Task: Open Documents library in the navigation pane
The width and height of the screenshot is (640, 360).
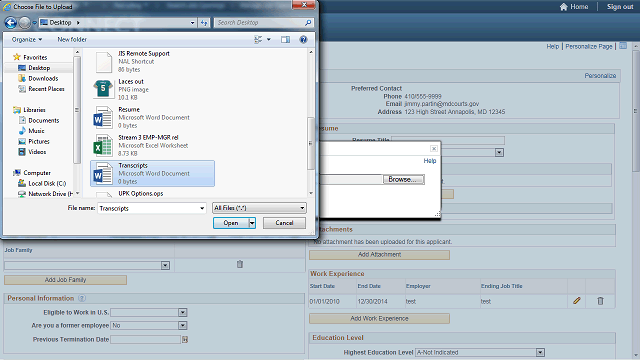Action: [44, 120]
